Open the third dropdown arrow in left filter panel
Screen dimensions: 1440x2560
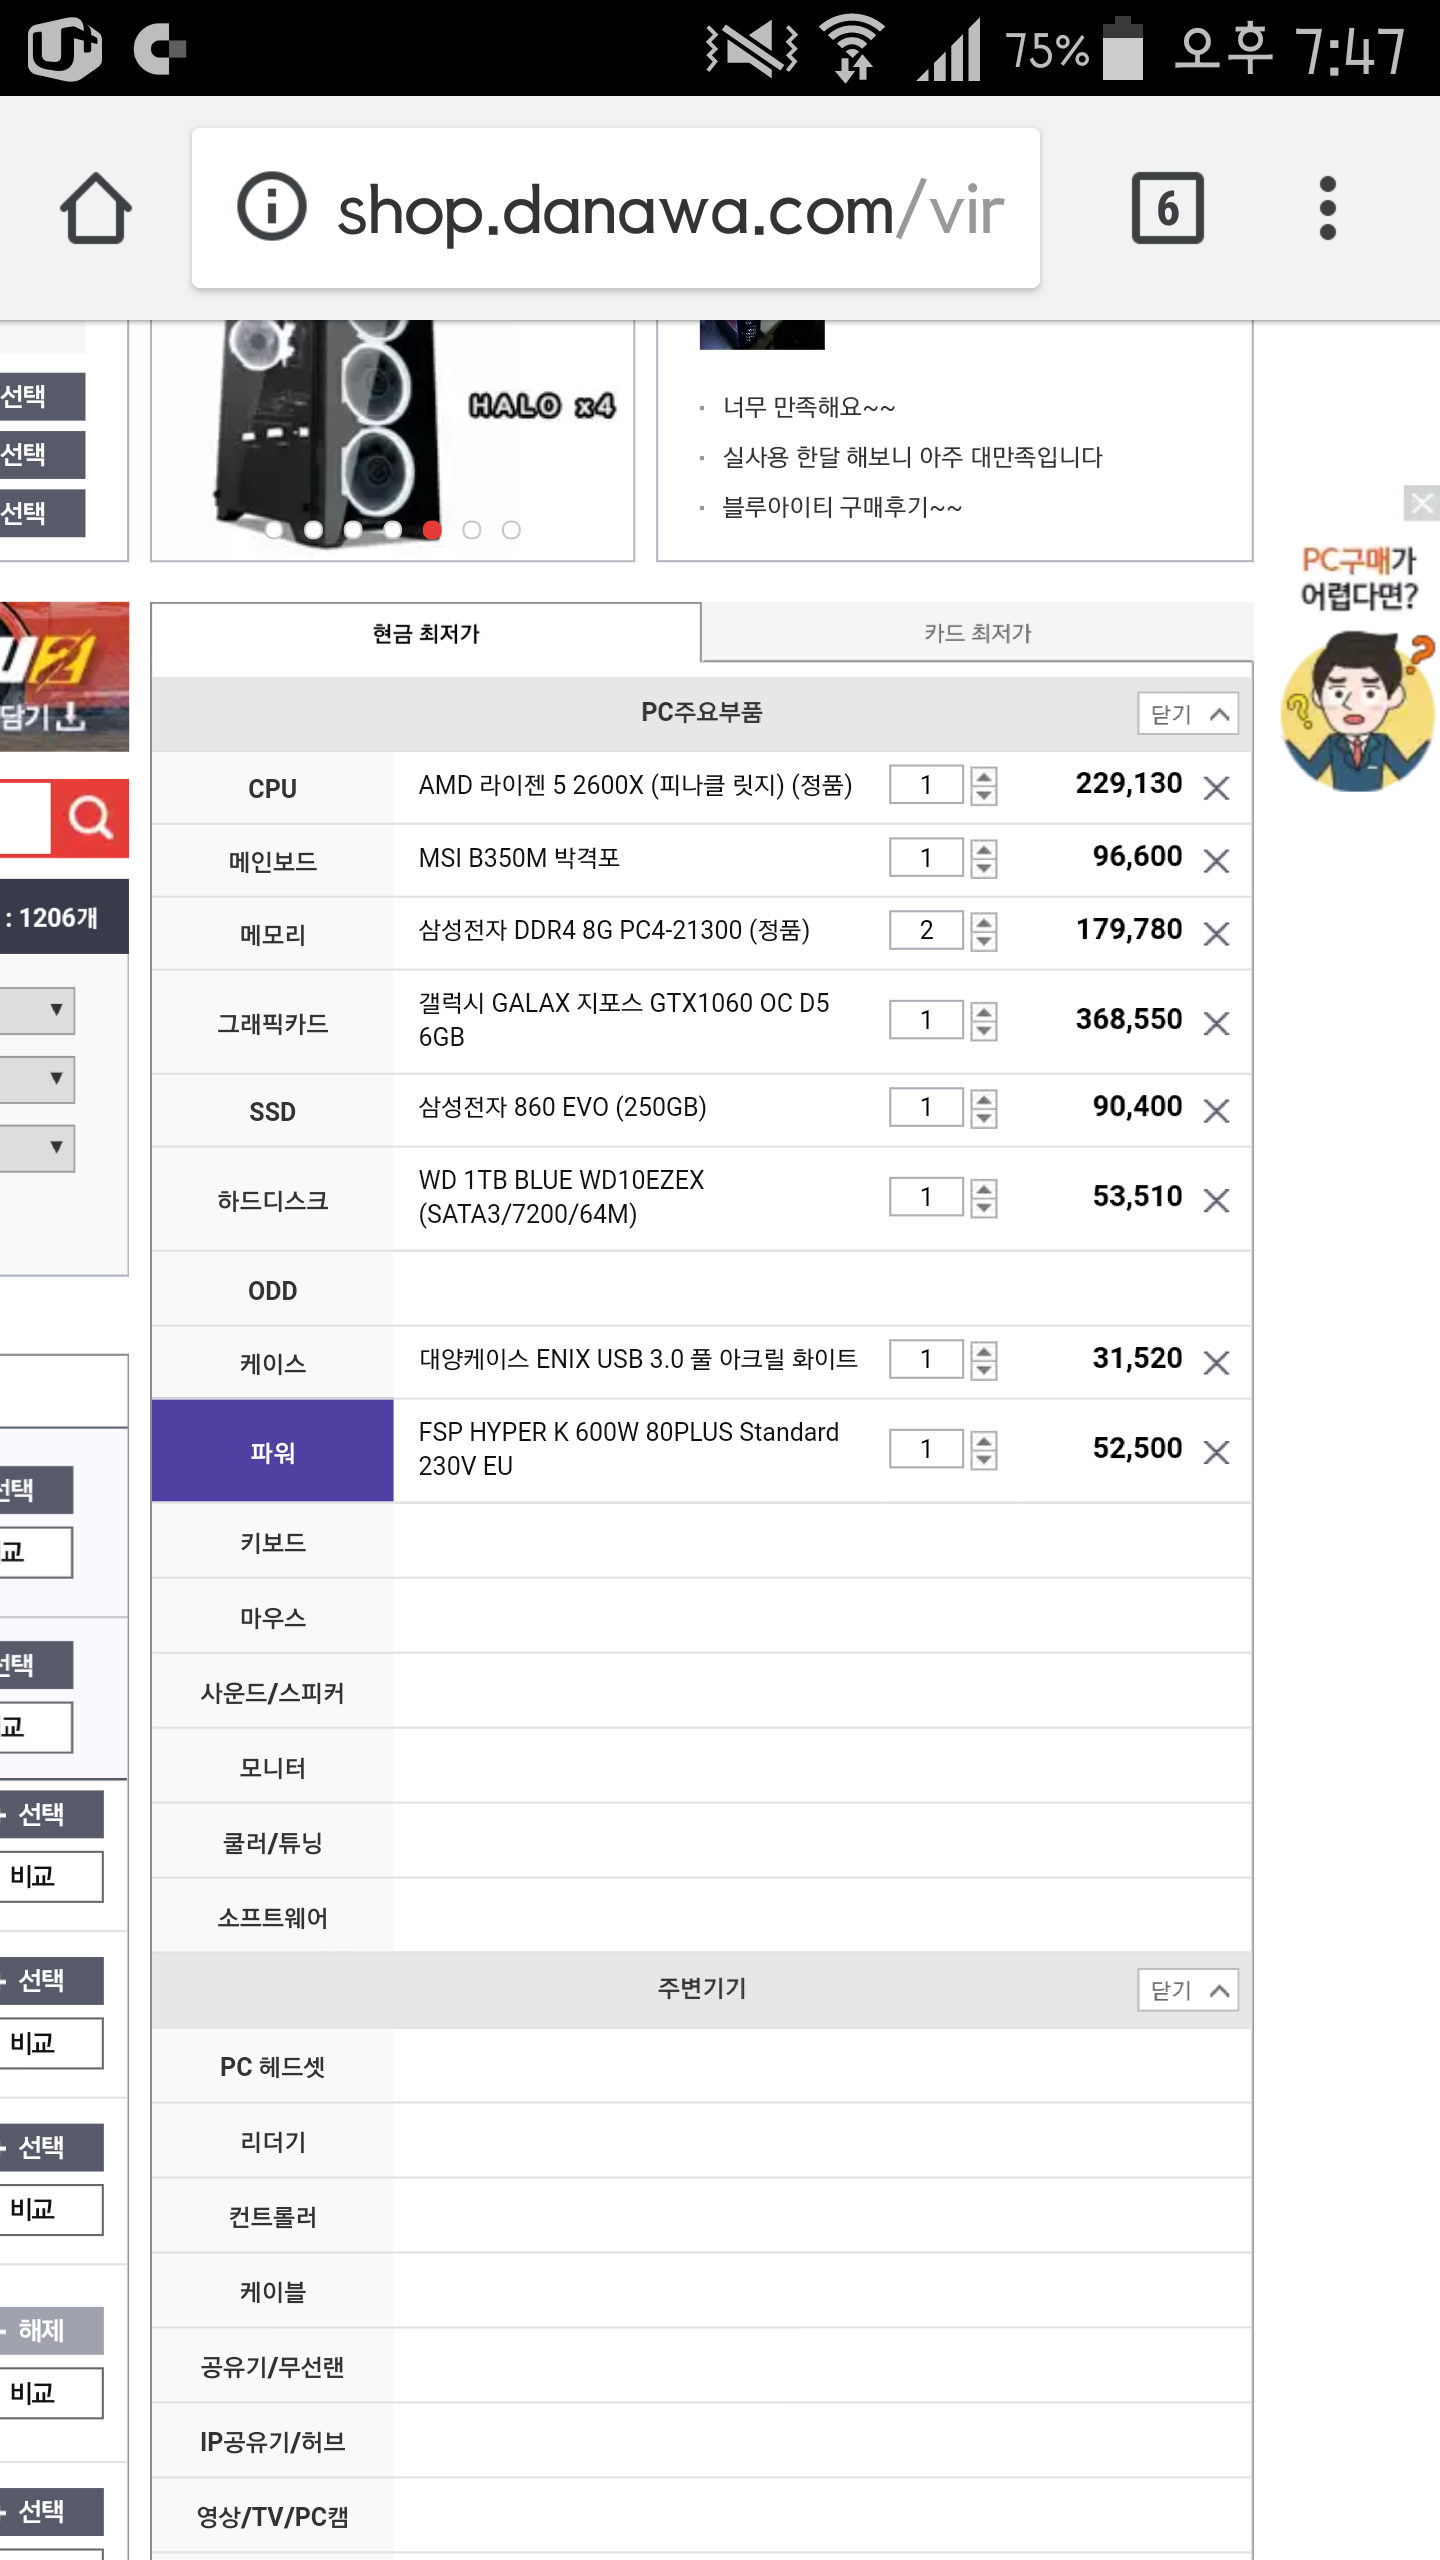click(56, 1147)
